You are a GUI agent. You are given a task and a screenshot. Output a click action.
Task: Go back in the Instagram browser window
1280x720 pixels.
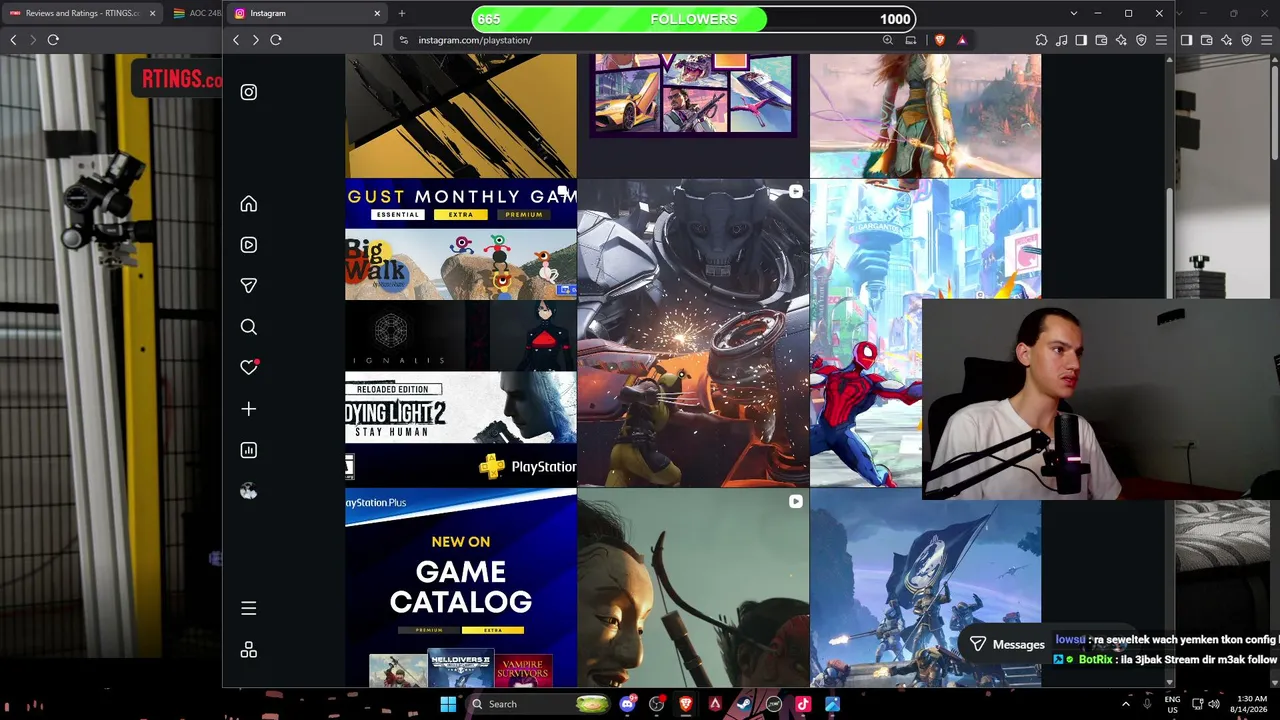[x=236, y=40]
